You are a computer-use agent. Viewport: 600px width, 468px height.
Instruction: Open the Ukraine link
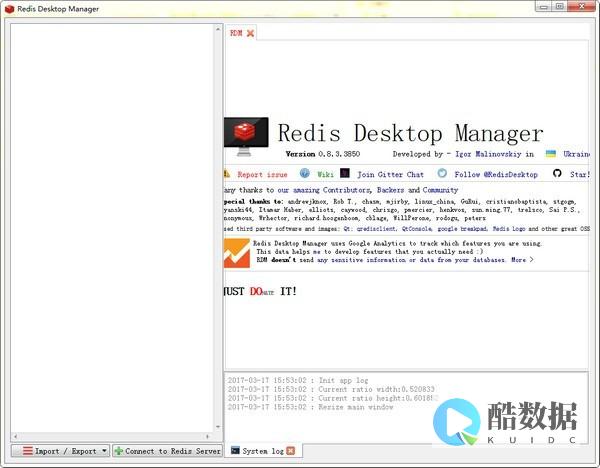pos(576,154)
